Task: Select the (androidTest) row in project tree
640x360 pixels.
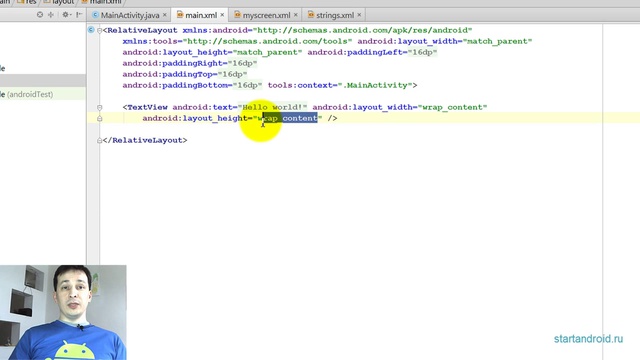Action: click(x=43, y=94)
